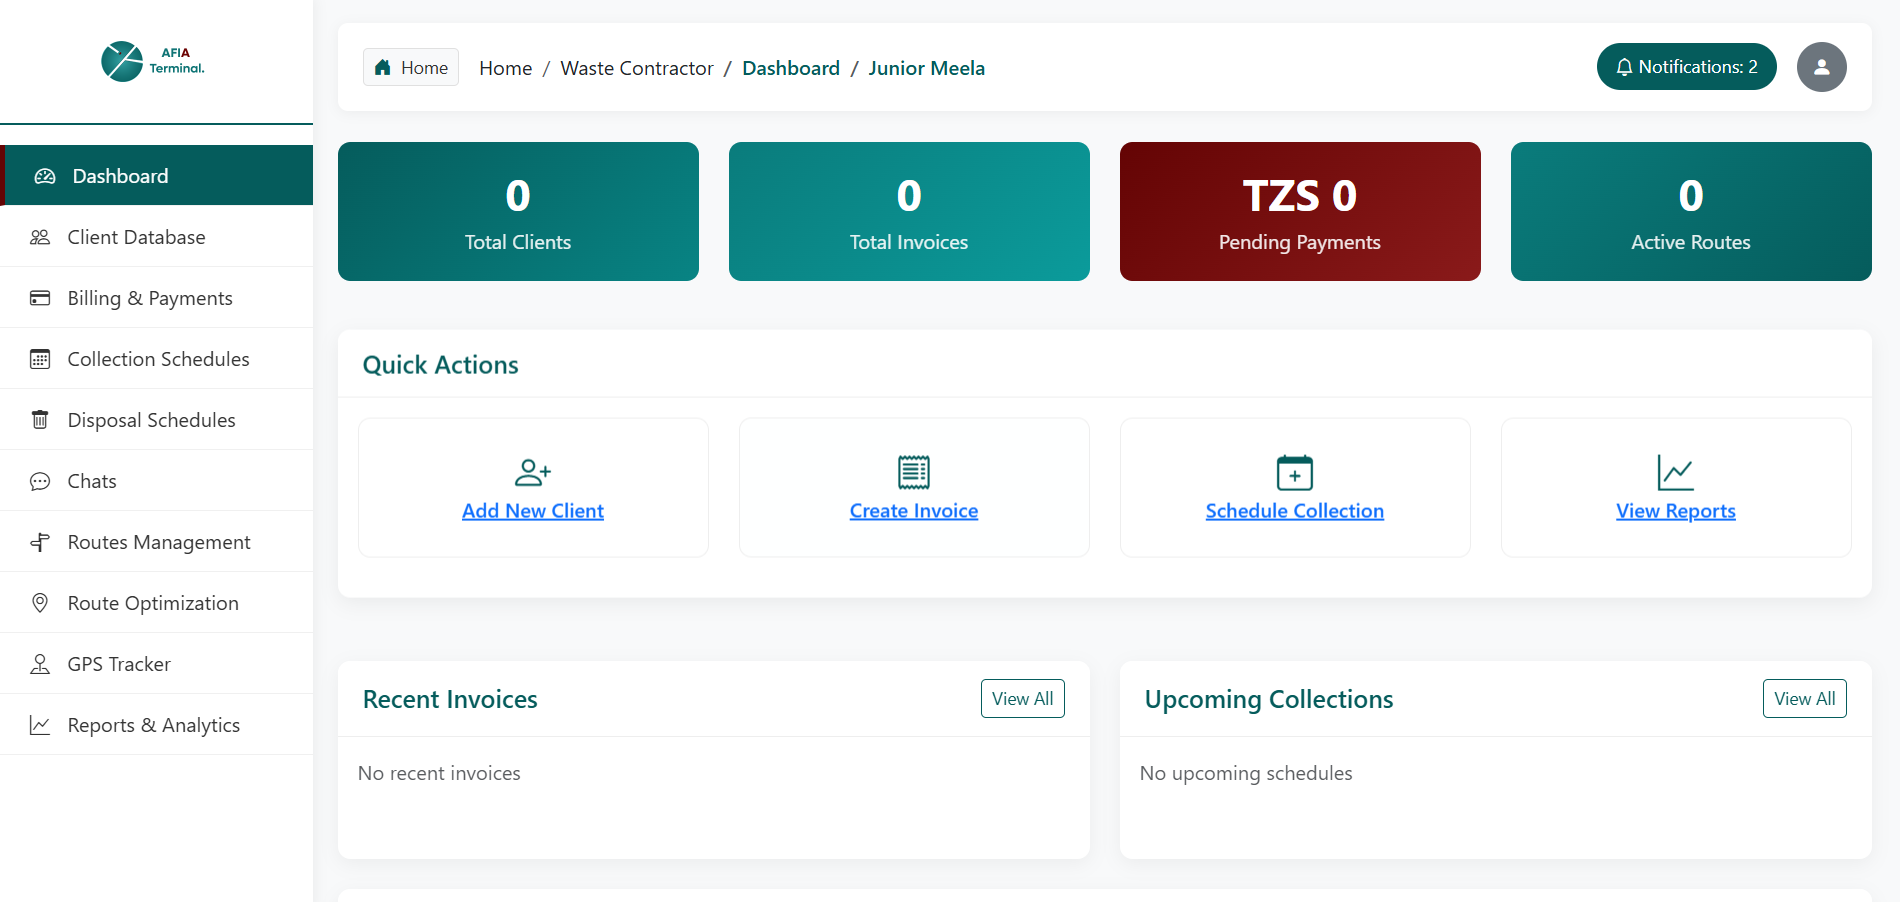Image resolution: width=1900 pixels, height=902 pixels.
Task: Open the notifications bell
Action: [1686, 66]
